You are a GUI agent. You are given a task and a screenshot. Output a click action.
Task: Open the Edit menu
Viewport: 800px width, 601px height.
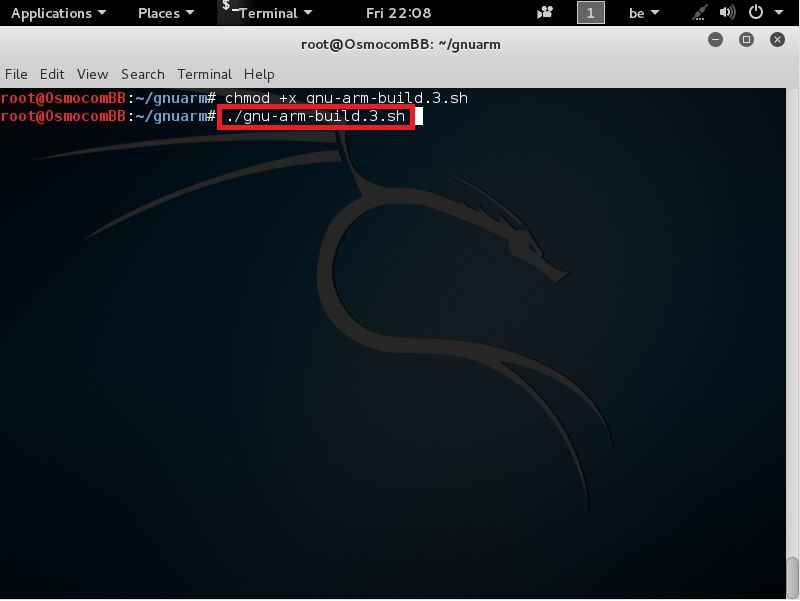coord(52,74)
